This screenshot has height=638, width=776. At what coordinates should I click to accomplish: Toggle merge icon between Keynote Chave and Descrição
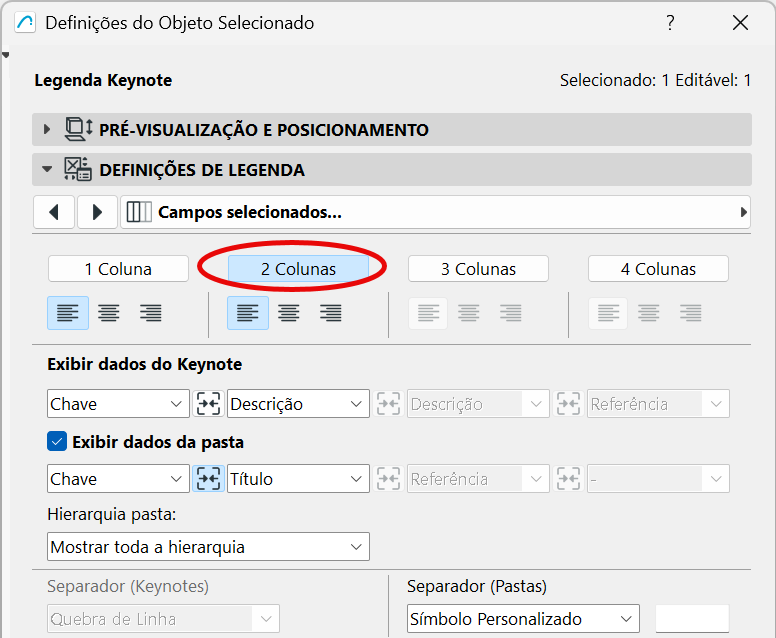click(208, 404)
